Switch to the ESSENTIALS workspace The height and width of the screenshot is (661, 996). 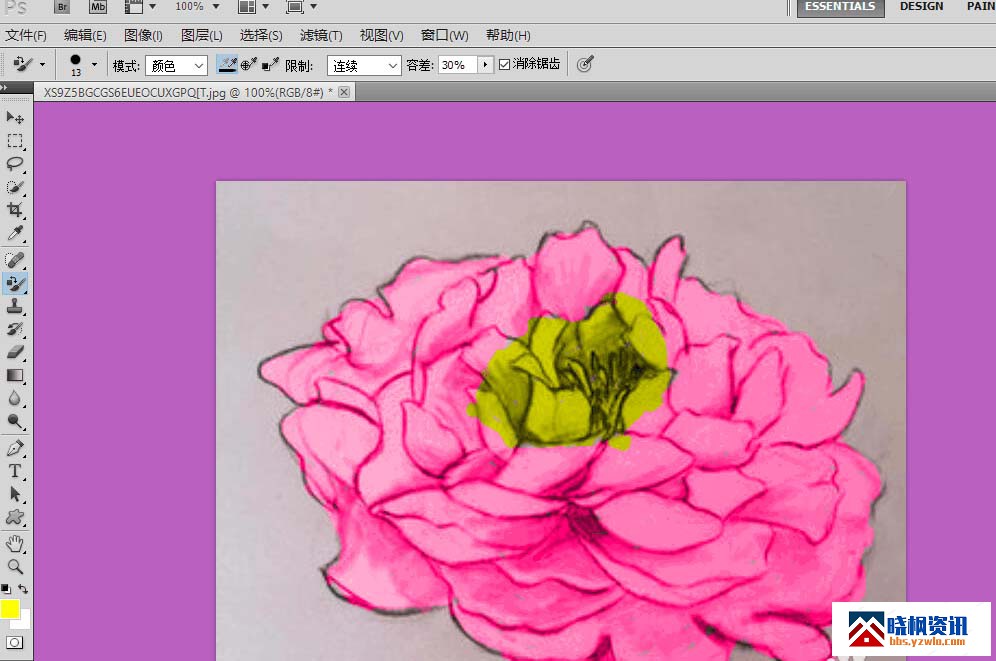(840, 7)
